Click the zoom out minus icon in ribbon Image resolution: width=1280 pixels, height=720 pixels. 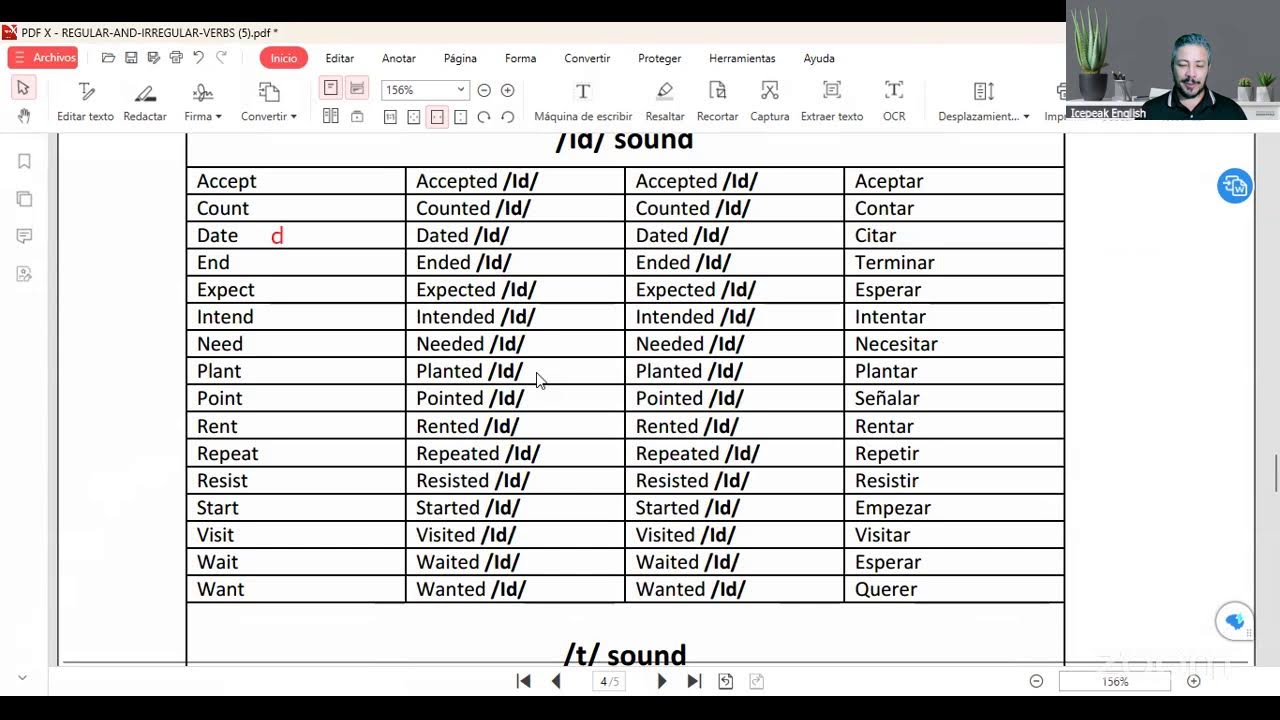484,90
